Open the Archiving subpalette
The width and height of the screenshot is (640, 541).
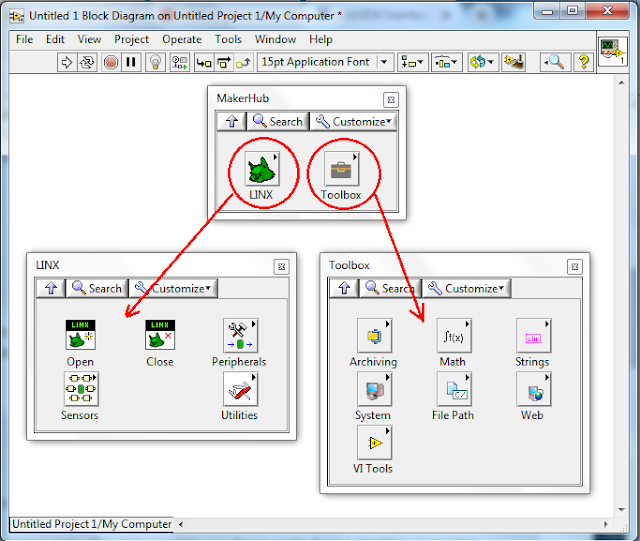[374, 336]
